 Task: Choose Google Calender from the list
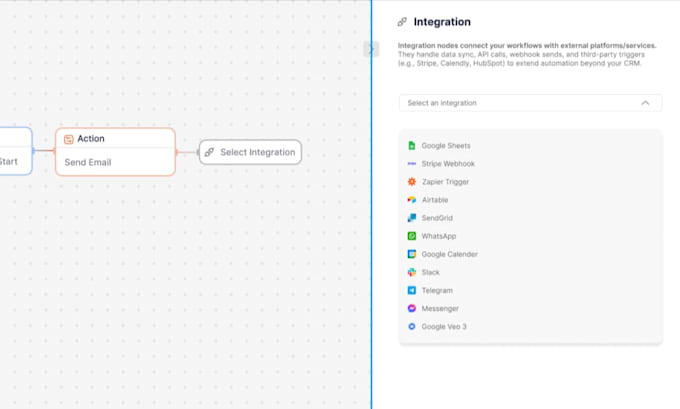pos(449,254)
